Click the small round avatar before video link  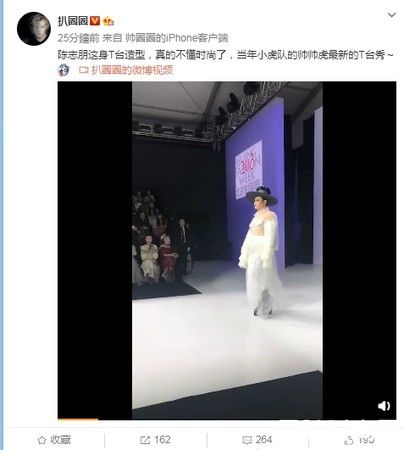(x=63, y=70)
